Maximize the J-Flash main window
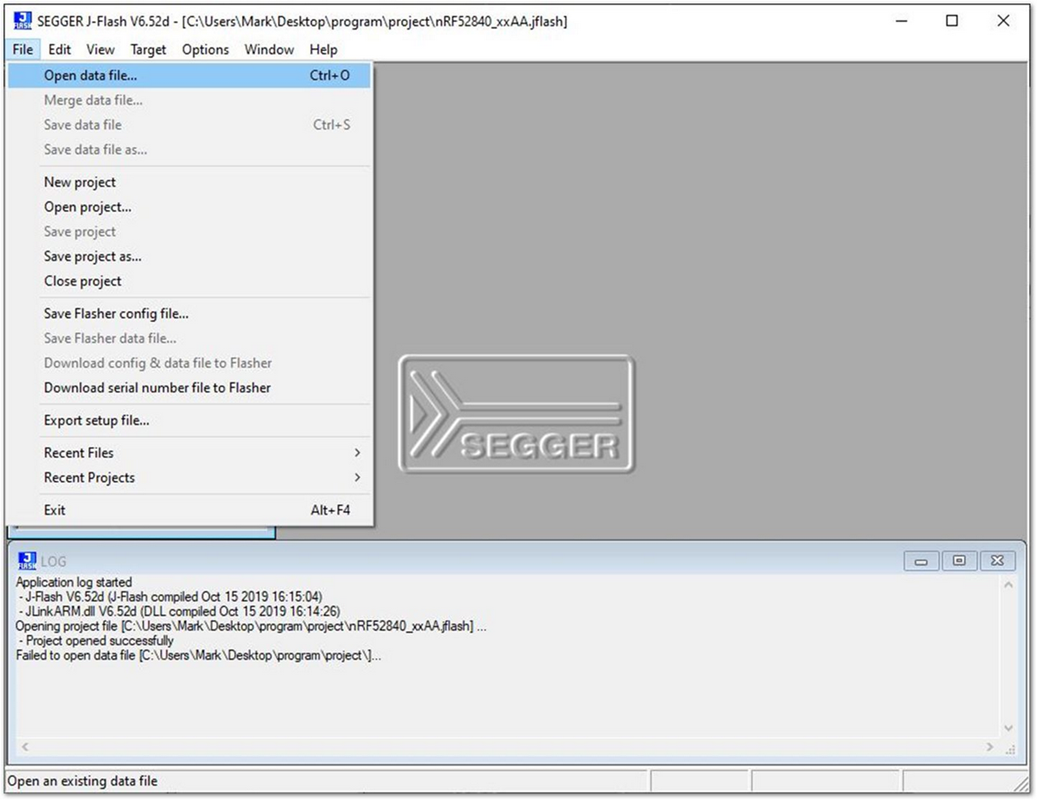 [952, 21]
